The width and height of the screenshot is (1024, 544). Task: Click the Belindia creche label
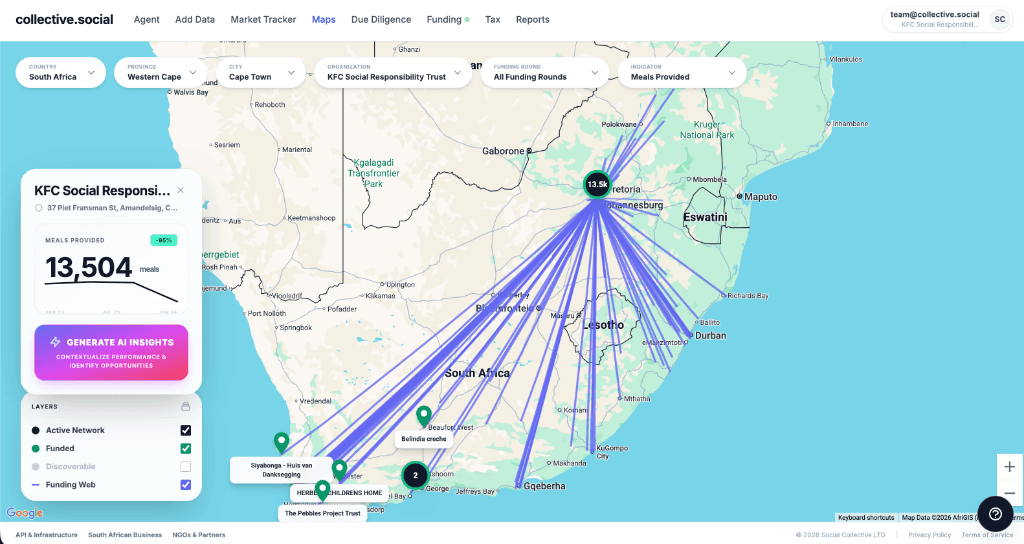[424, 439]
